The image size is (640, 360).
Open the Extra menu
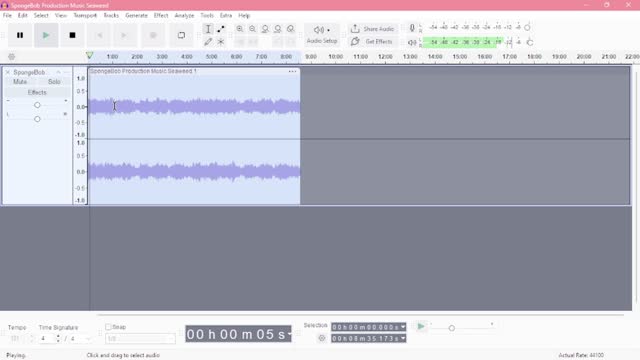tap(226, 16)
